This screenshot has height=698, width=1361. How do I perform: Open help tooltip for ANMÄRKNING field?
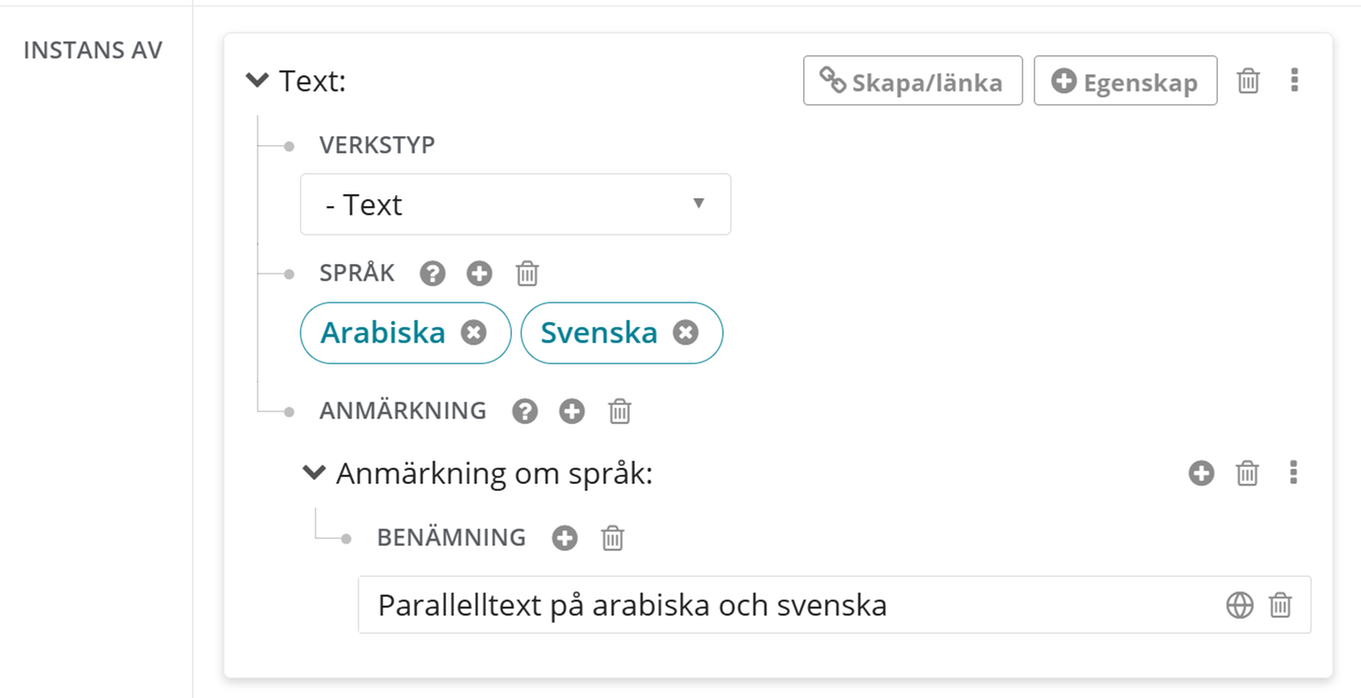(x=525, y=411)
